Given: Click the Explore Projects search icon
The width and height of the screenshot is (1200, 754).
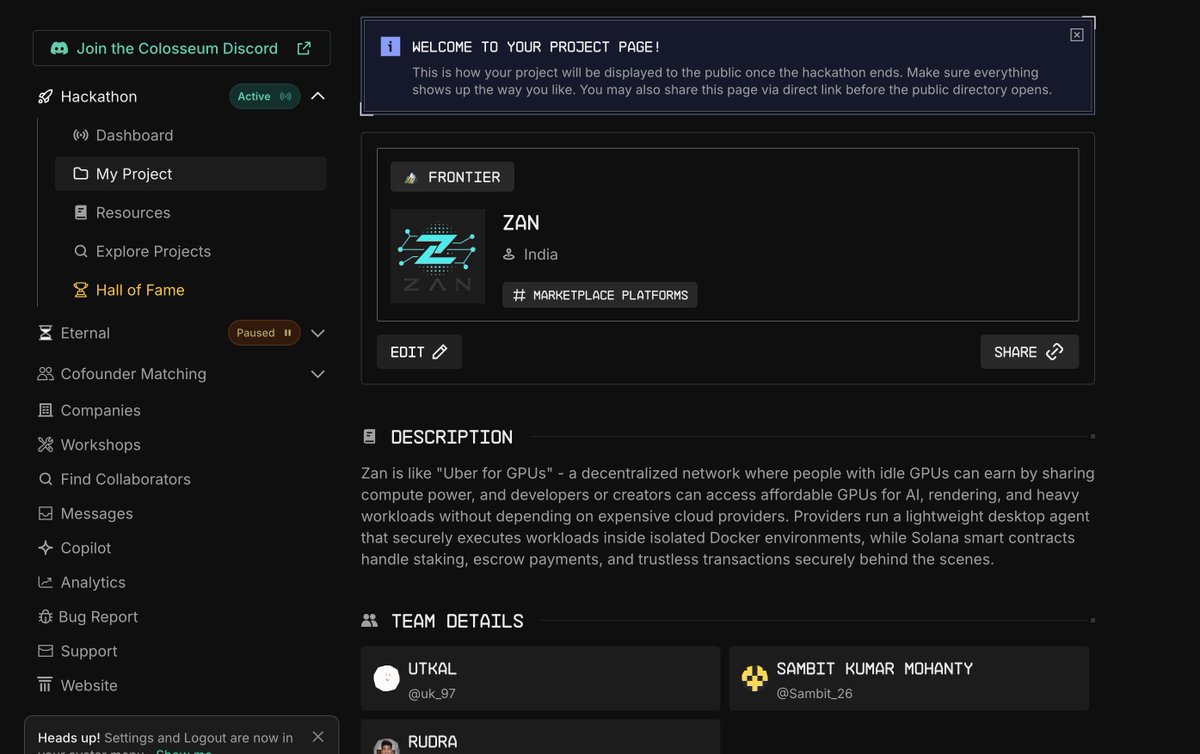Looking at the screenshot, I should (81, 251).
